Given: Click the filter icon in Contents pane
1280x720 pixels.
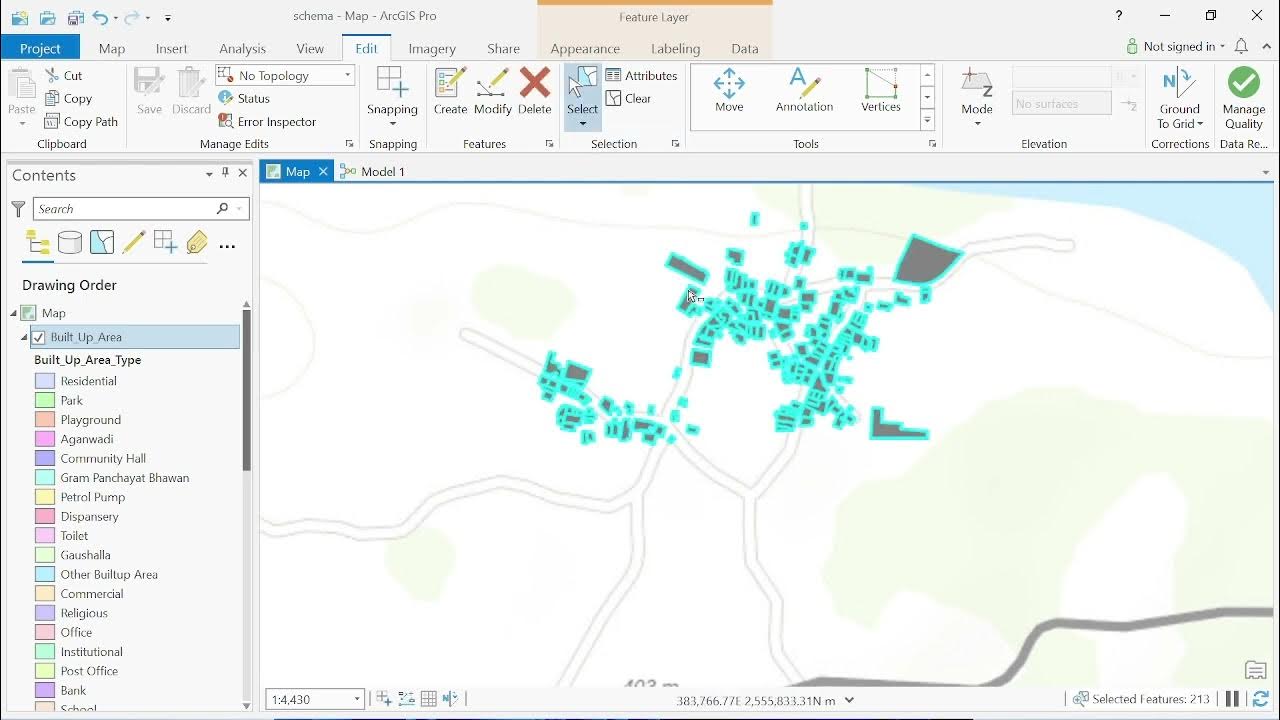Looking at the screenshot, I should [x=18, y=209].
